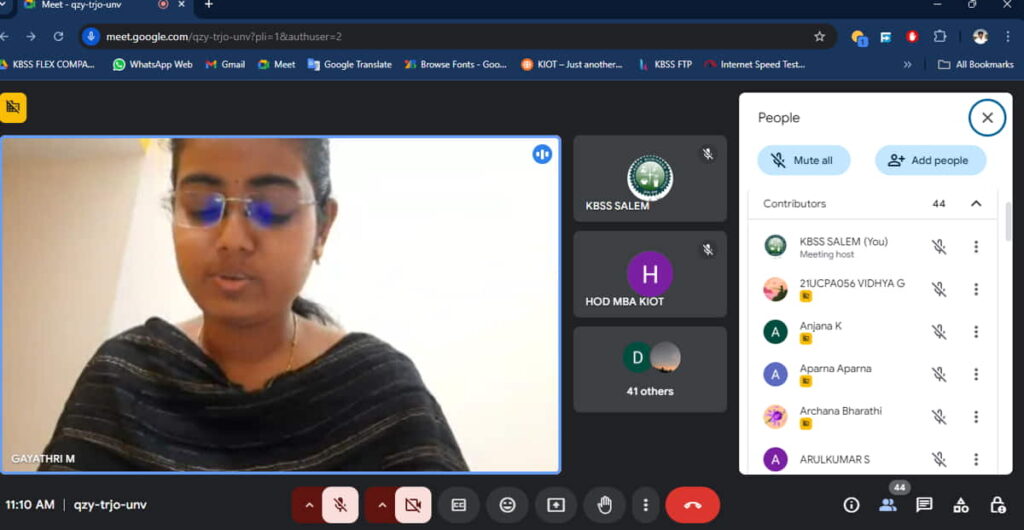Click the meeting code qzy-trjo-unv

click(x=110, y=505)
